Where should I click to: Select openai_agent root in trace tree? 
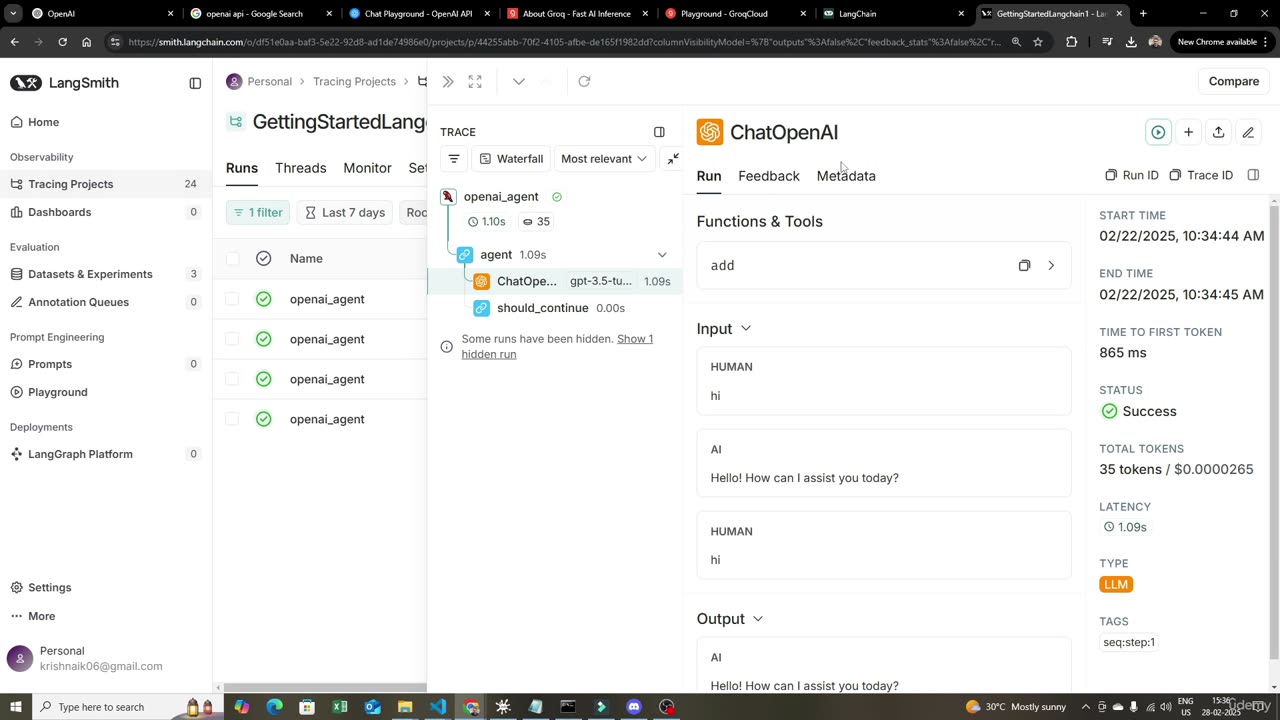501,197
